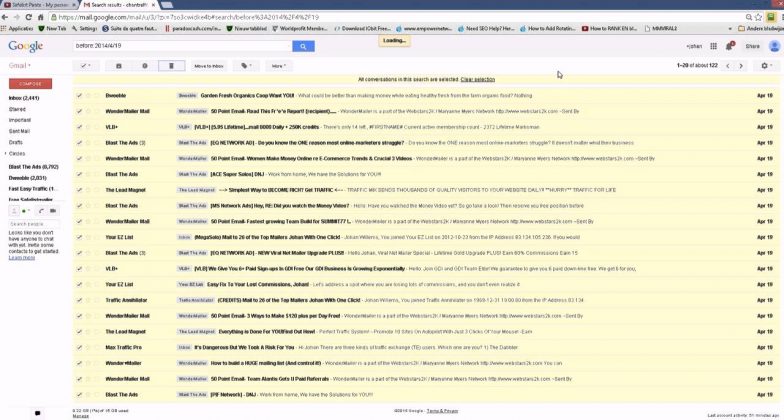Image resolution: width=784 pixels, height=420 pixels.
Task: Uncheck the Max Traffic Pro email checkbox
Action: (79, 348)
